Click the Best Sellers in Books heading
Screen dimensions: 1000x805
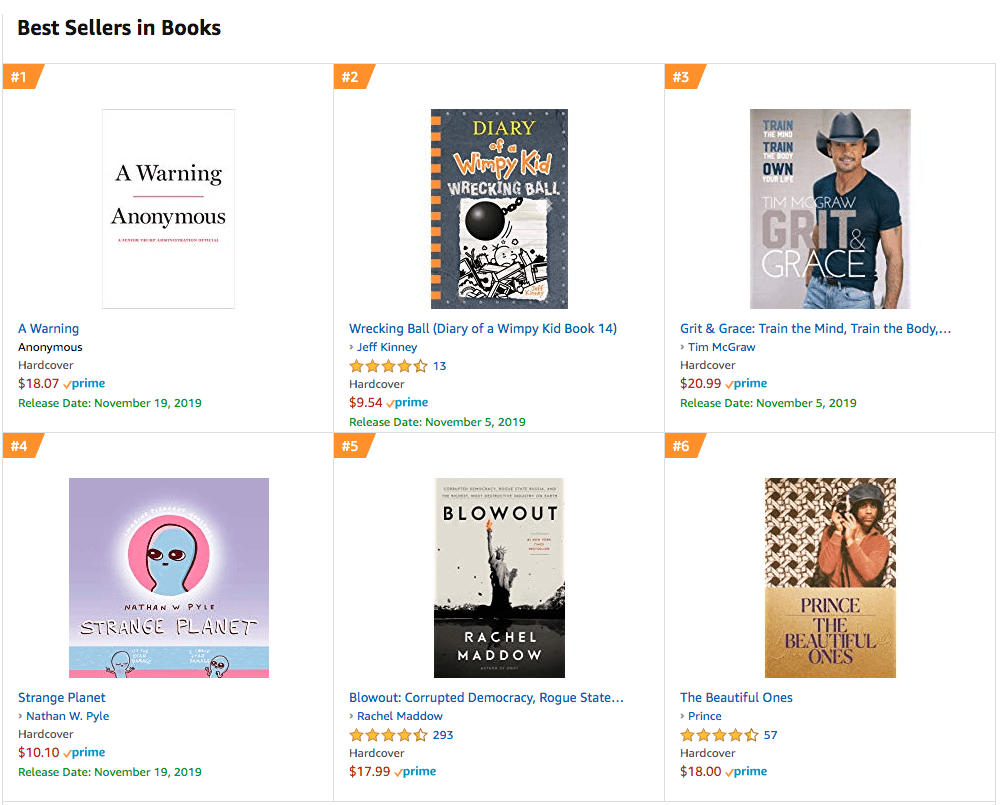click(x=118, y=28)
